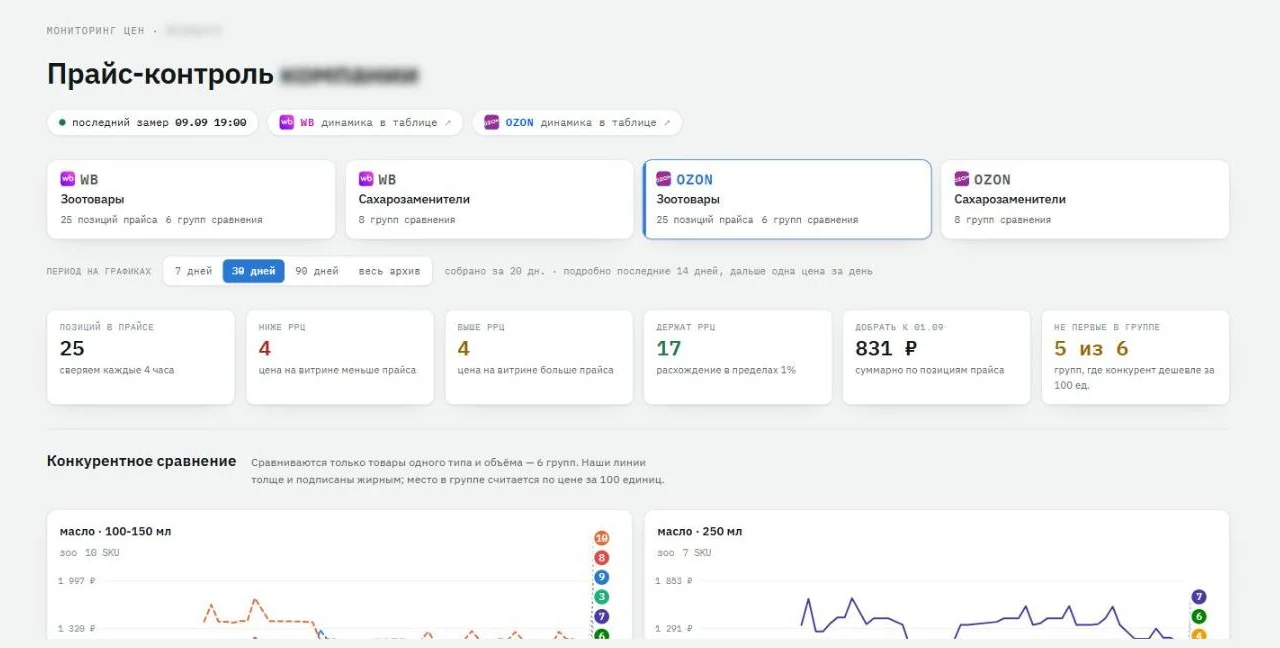This screenshot has height=648, width=1280.
Task: Click the Добрать к 01.09 831 ₽ card
Action: click(937, 357)
